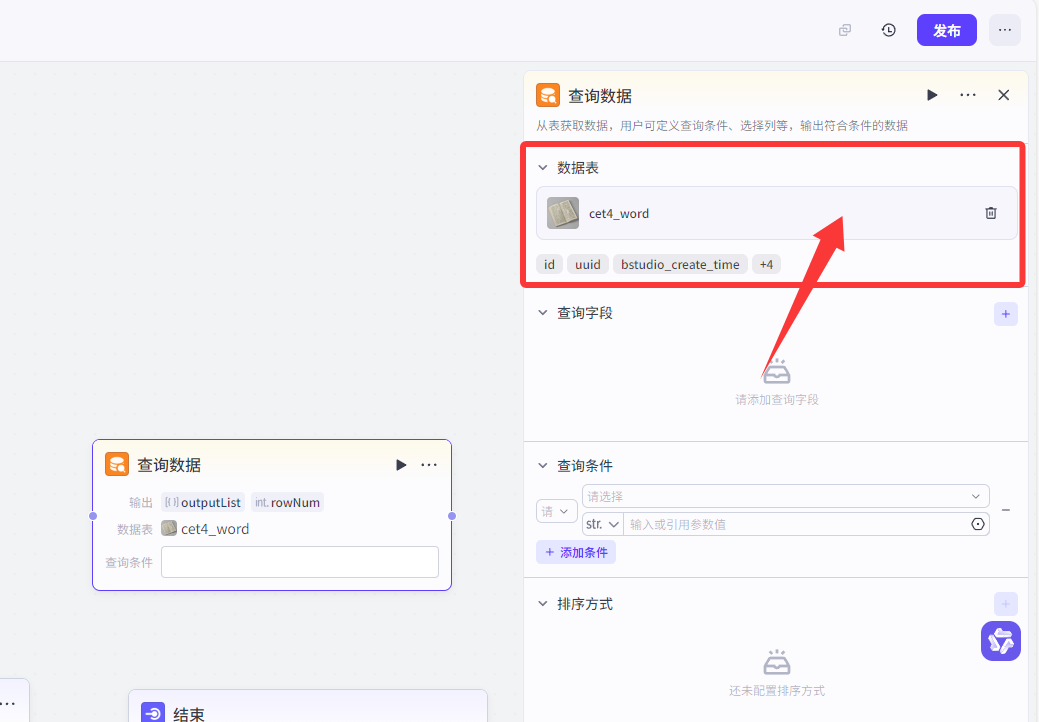Open the panel more options menu
Screen dimensions: 1039x722
click(967, 94)
